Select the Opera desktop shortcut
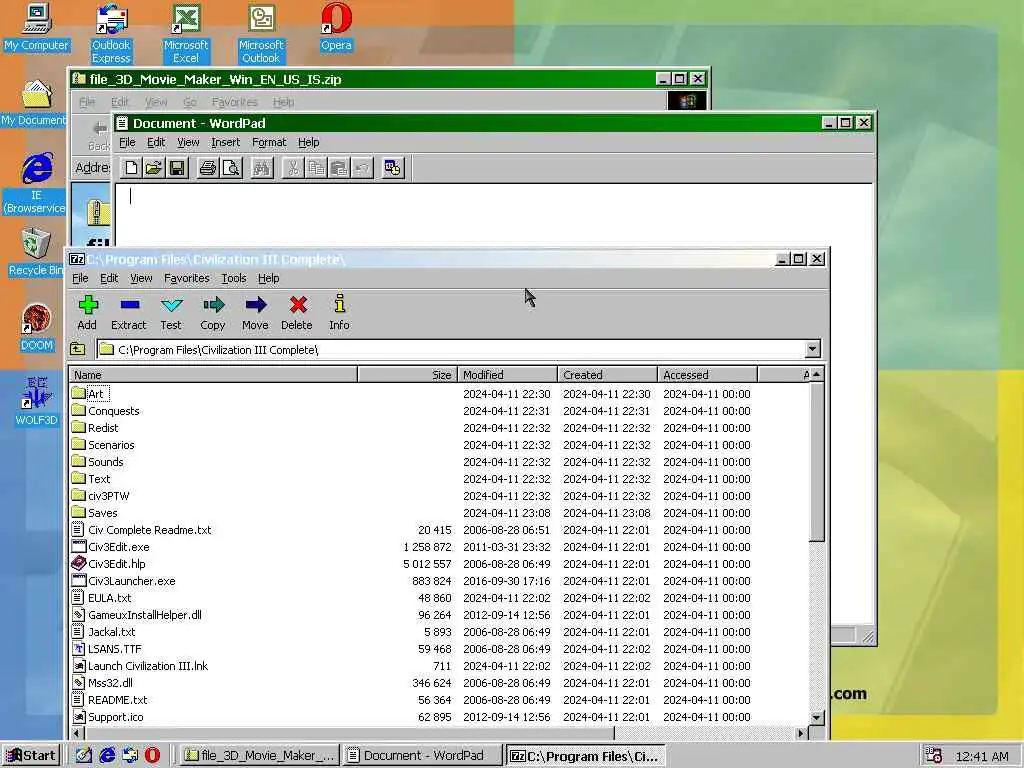Image resolution: width=1024 pixels, height=768 pixels. 336,27
